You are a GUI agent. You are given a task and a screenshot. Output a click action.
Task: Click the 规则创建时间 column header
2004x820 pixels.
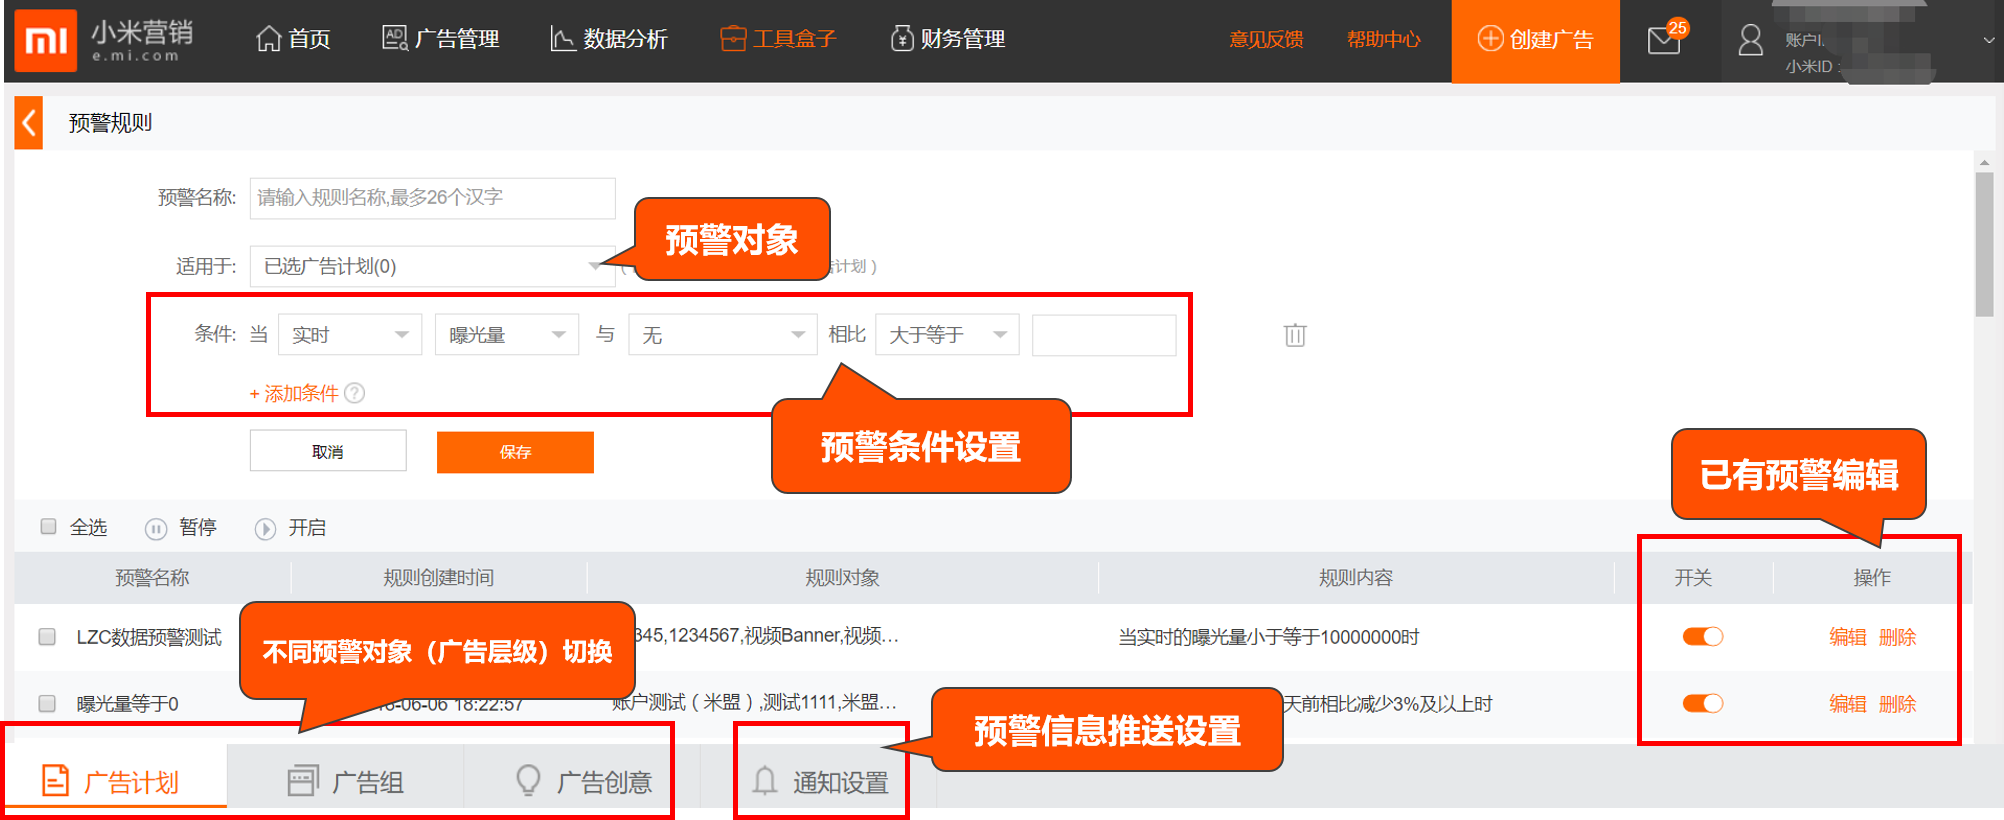pos(438,577)
